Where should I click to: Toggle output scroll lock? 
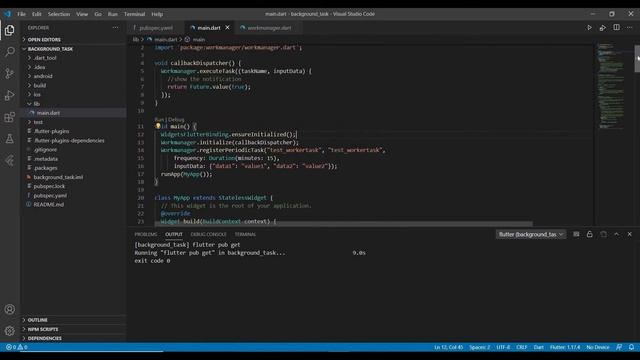(x=589, y=234)
